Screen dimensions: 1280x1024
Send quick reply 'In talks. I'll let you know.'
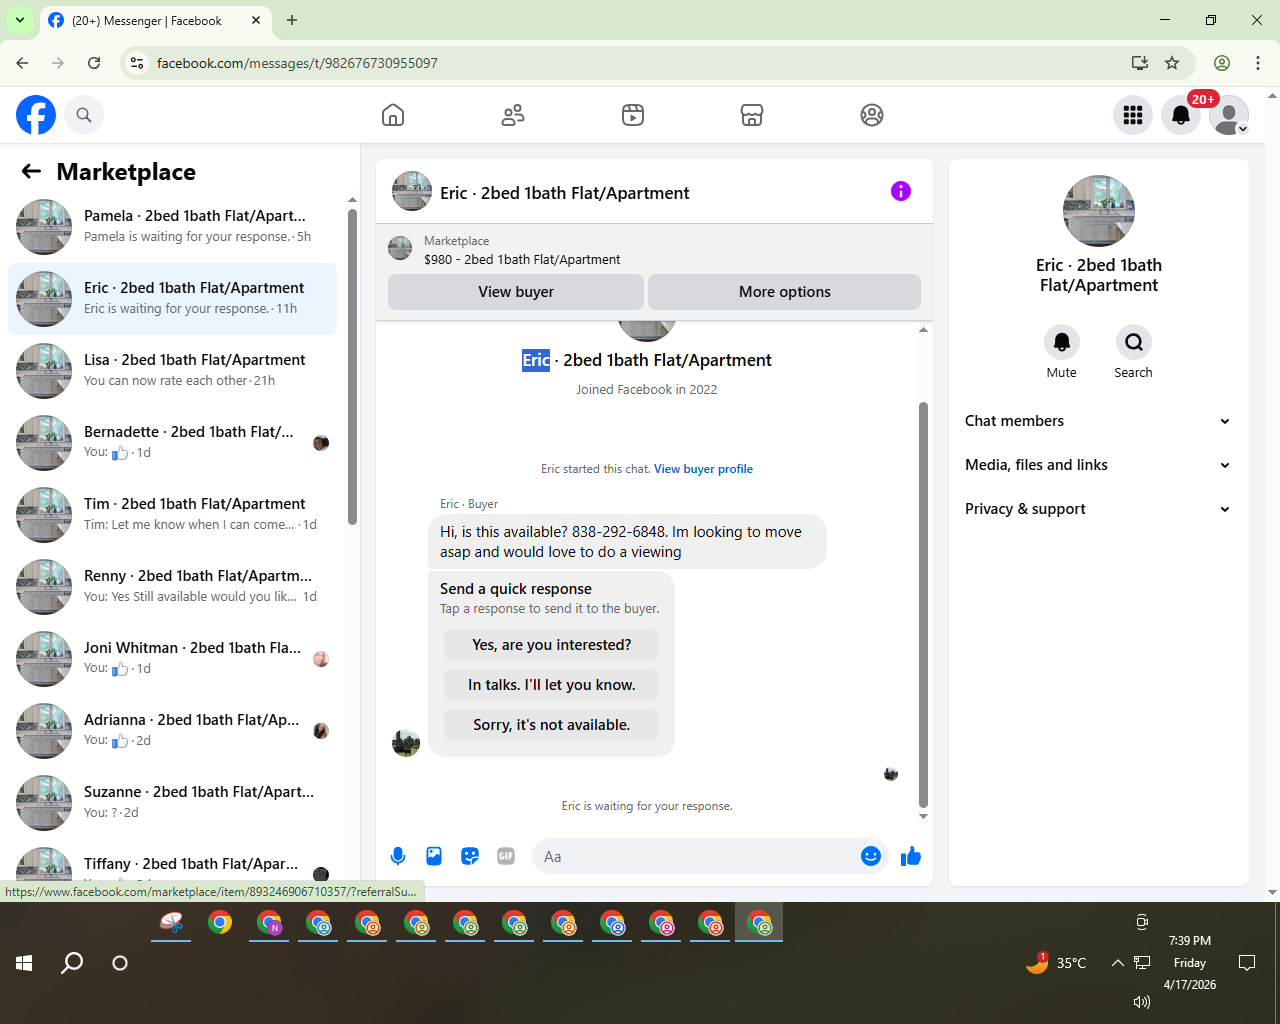pyautogui.click(x=552, y=685)
